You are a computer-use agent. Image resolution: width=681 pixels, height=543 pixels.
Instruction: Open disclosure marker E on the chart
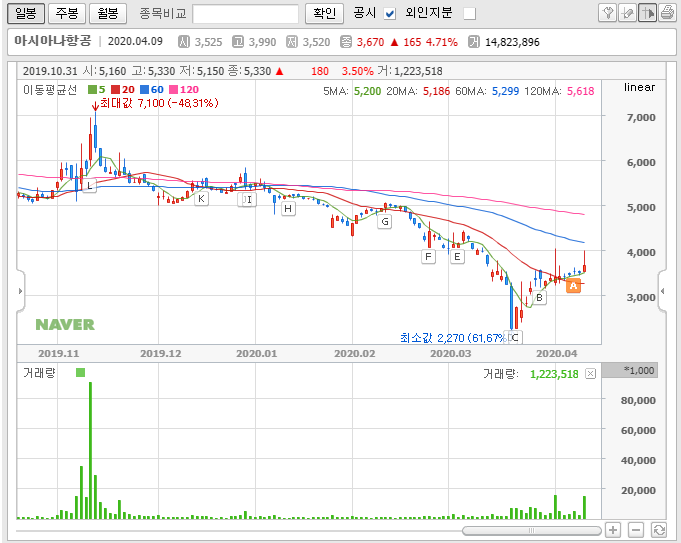[x=457, y=257]
